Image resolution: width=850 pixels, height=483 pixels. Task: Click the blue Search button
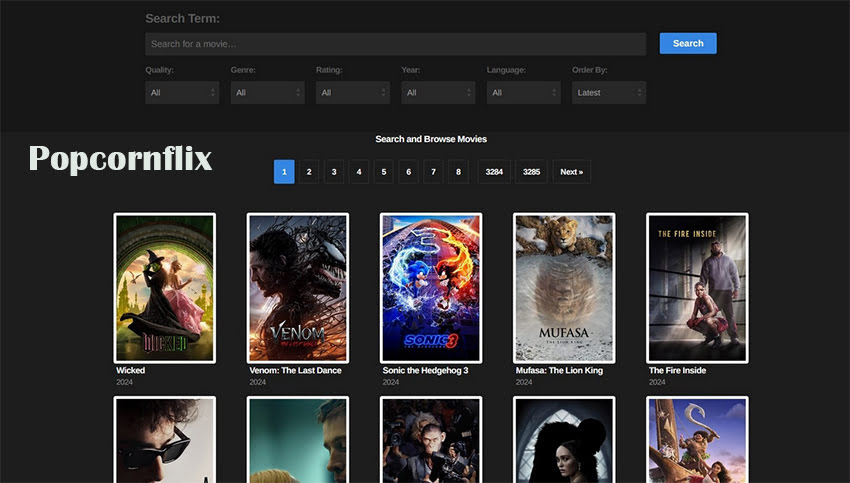pyautogui.click(x=688, y=43)
